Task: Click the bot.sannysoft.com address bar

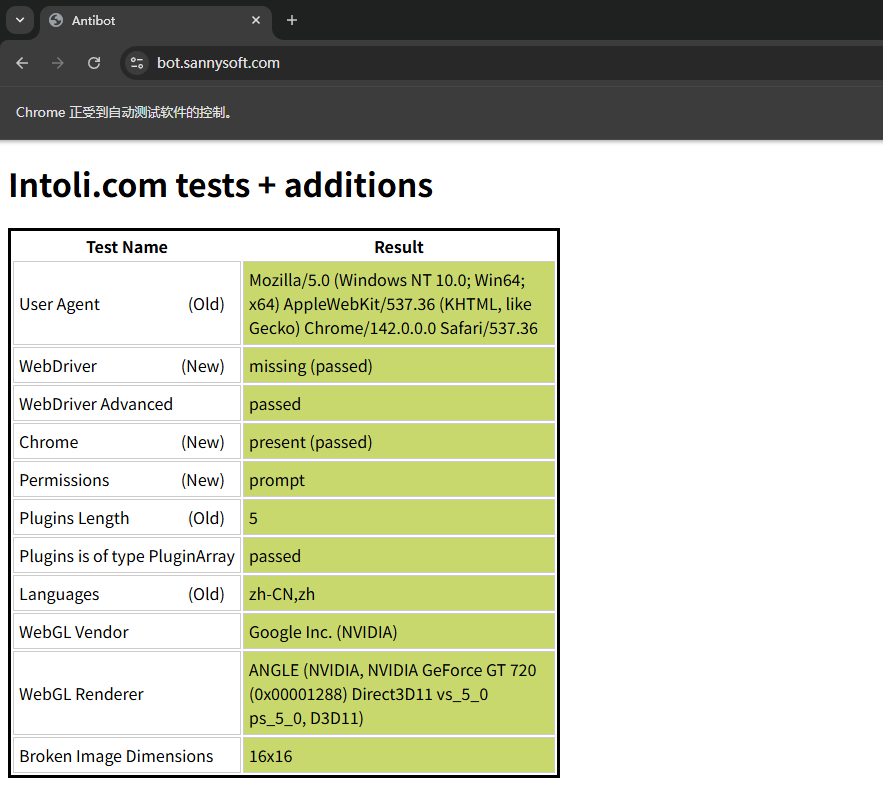Action: click(x=400, y=63)
